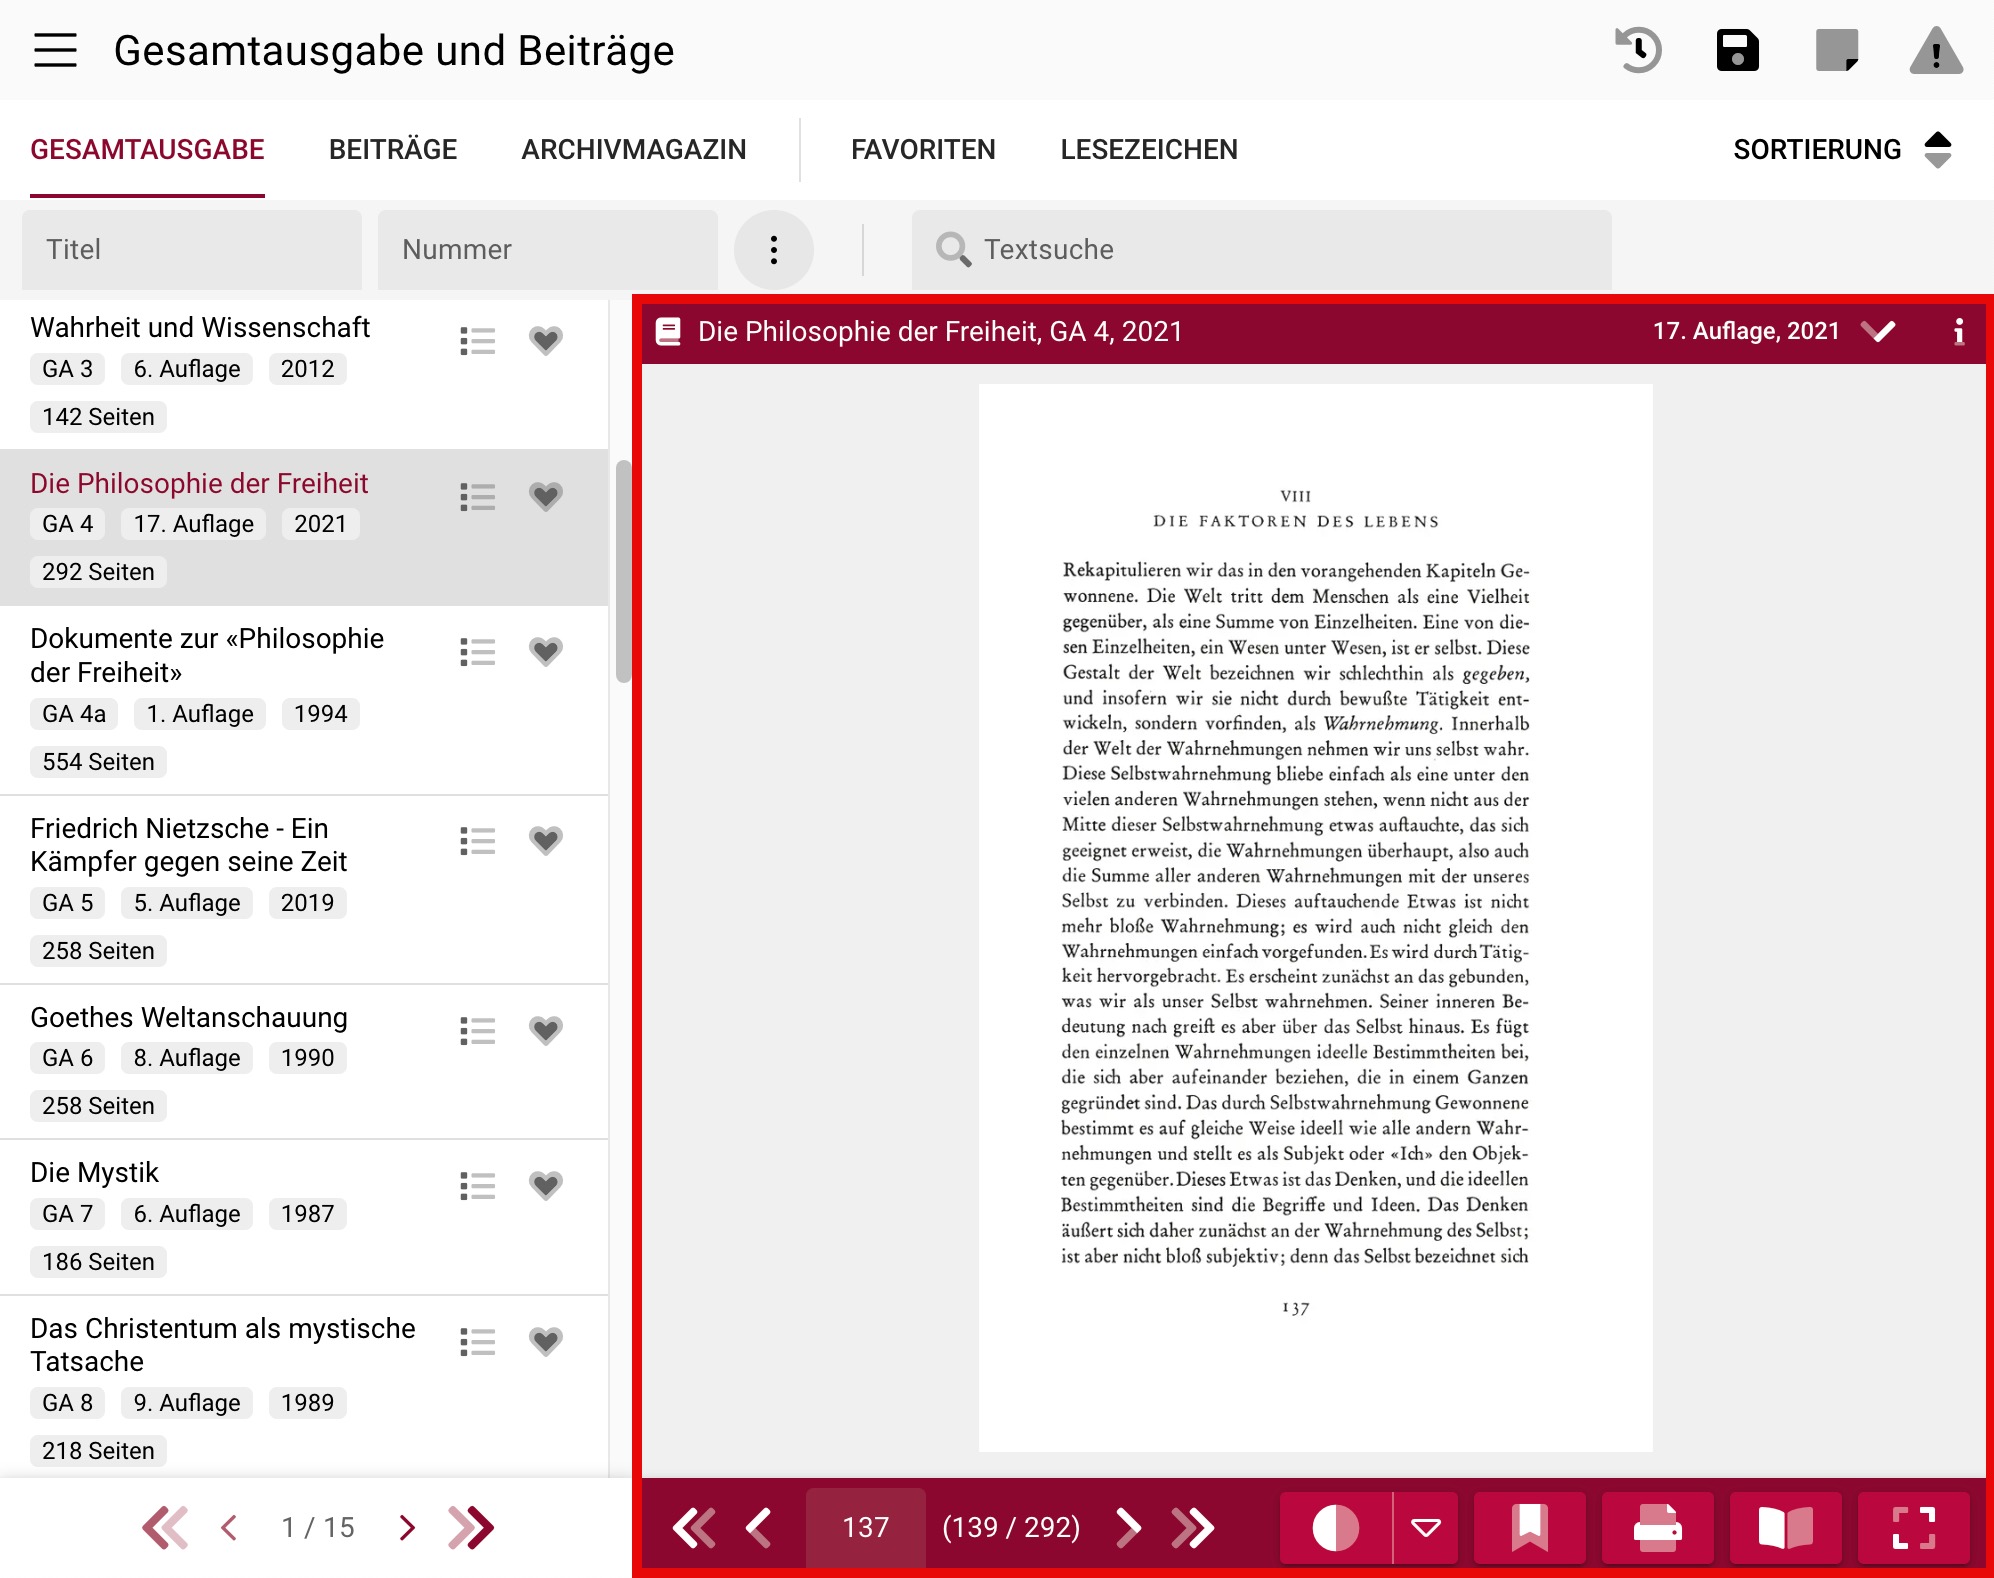The image size is (1994, 1578).
Task: Open the notes sticky icon
Action: click(x=1836, y=50)
